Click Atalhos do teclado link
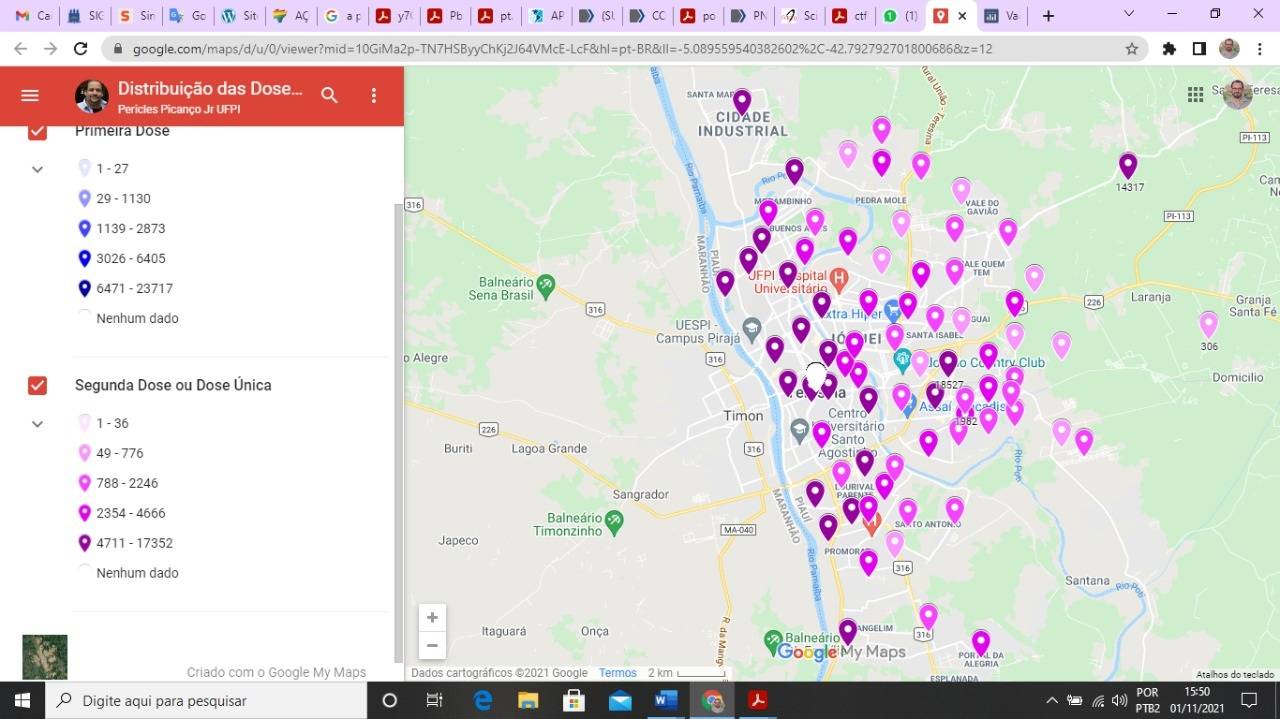 (1235, 674)
